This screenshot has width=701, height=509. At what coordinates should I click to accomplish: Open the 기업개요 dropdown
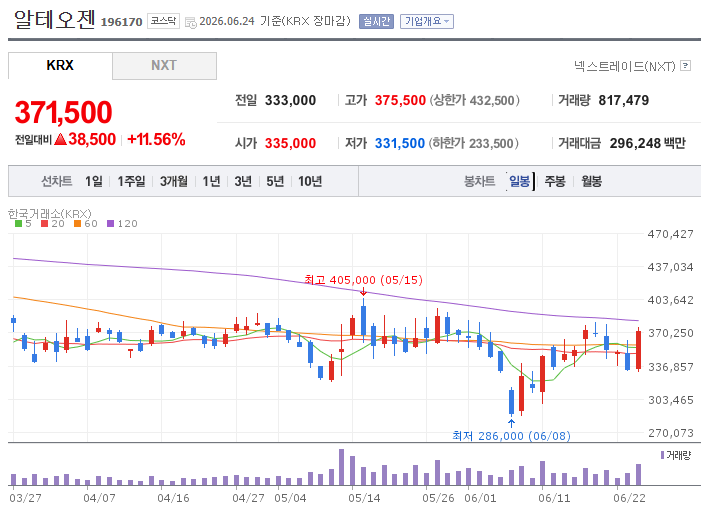(427, 21)
